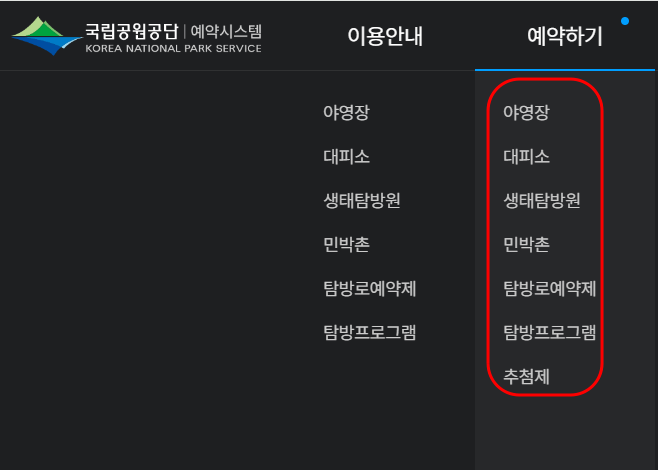Choose 대피소 under 예약하기
The image size is (658, 470).
coord(526,157)
